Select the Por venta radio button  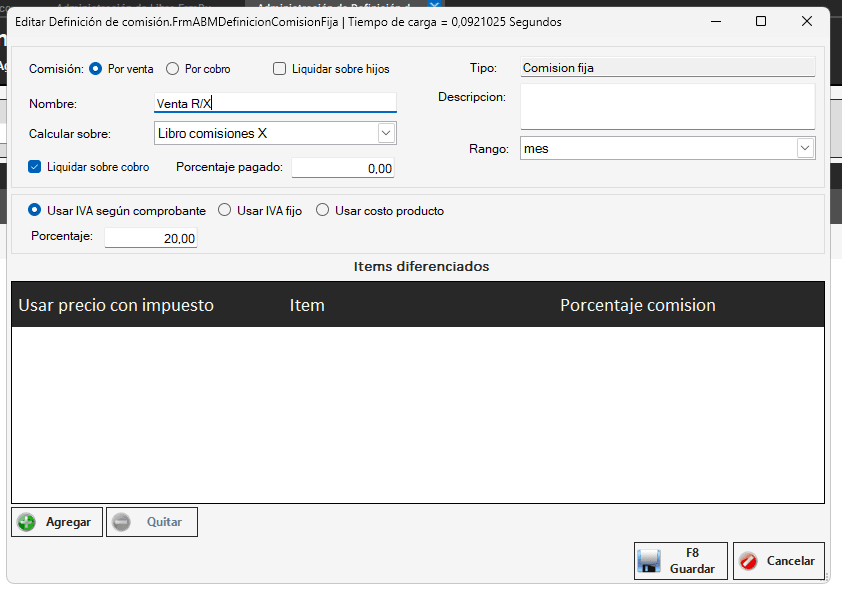coord(96,69)
